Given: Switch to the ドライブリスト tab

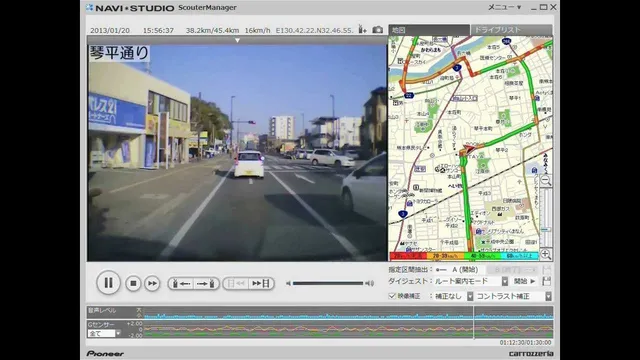Looking at the screenshot, I should click(x=511, y=30).
